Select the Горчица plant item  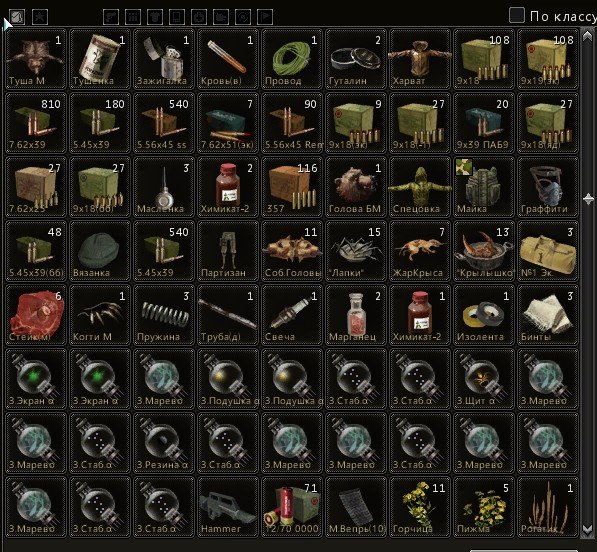pos(420,506)
